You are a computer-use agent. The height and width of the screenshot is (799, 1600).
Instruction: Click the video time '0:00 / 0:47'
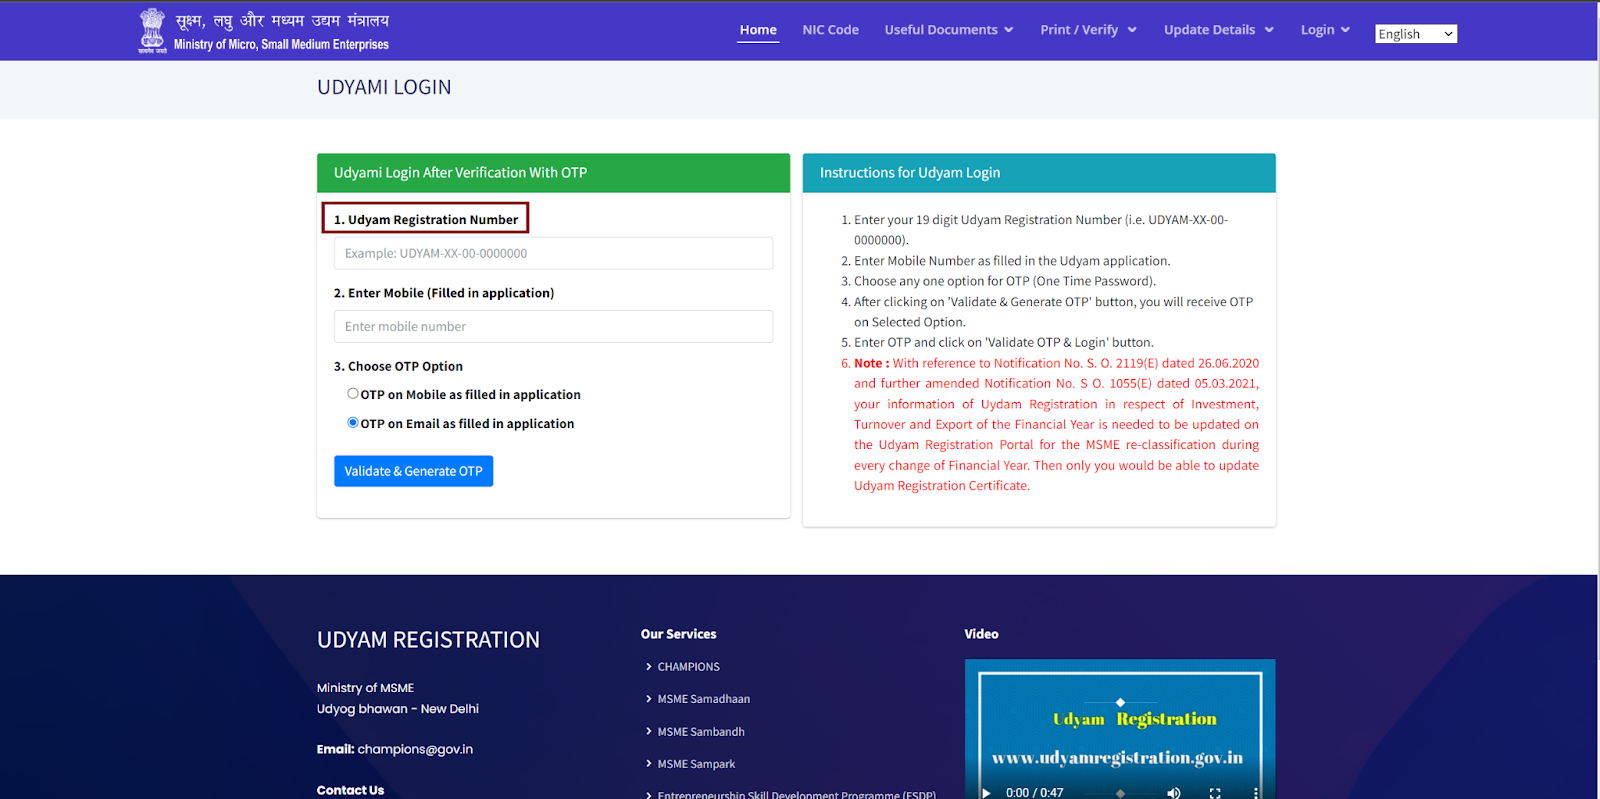pos(1035,792)
